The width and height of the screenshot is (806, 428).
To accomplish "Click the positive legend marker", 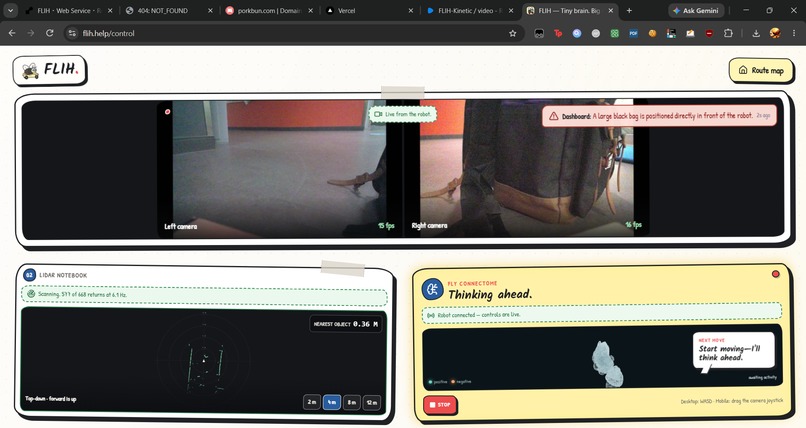I will point(430,382).
